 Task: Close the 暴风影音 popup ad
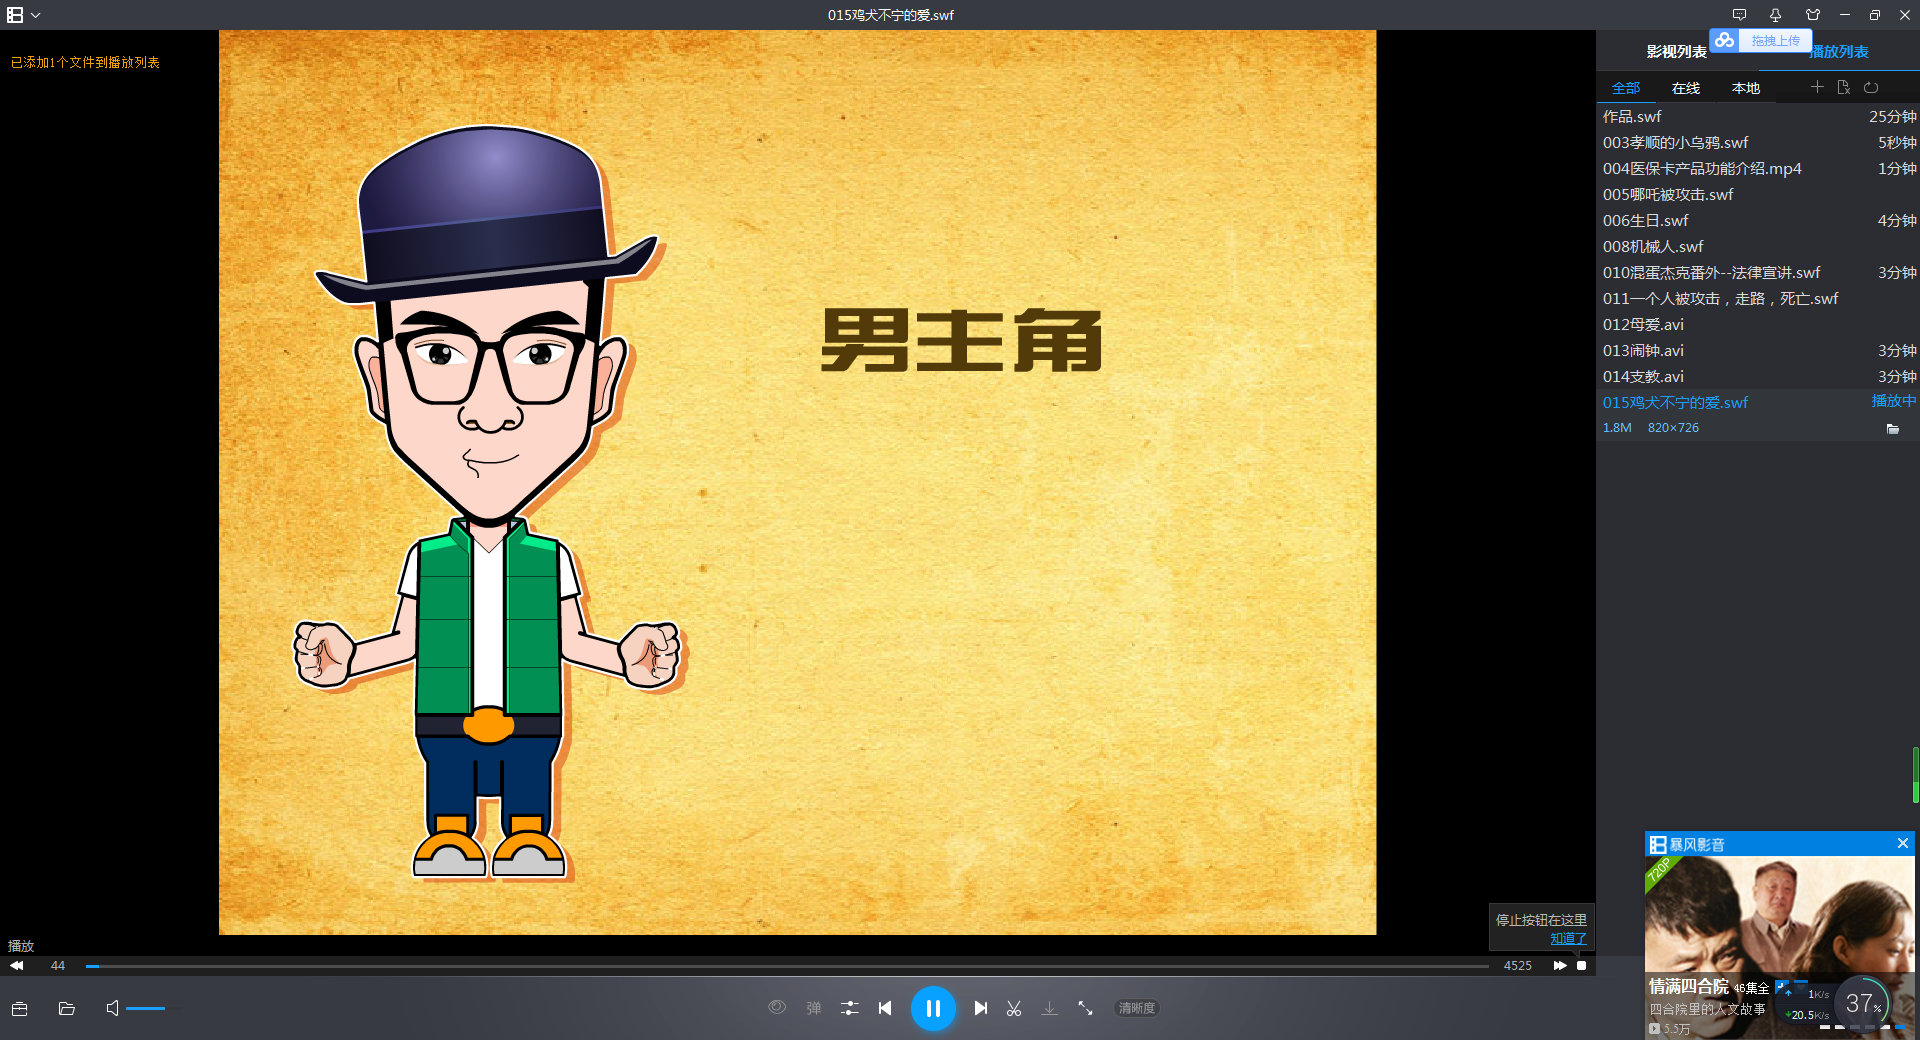[1903, 843]
